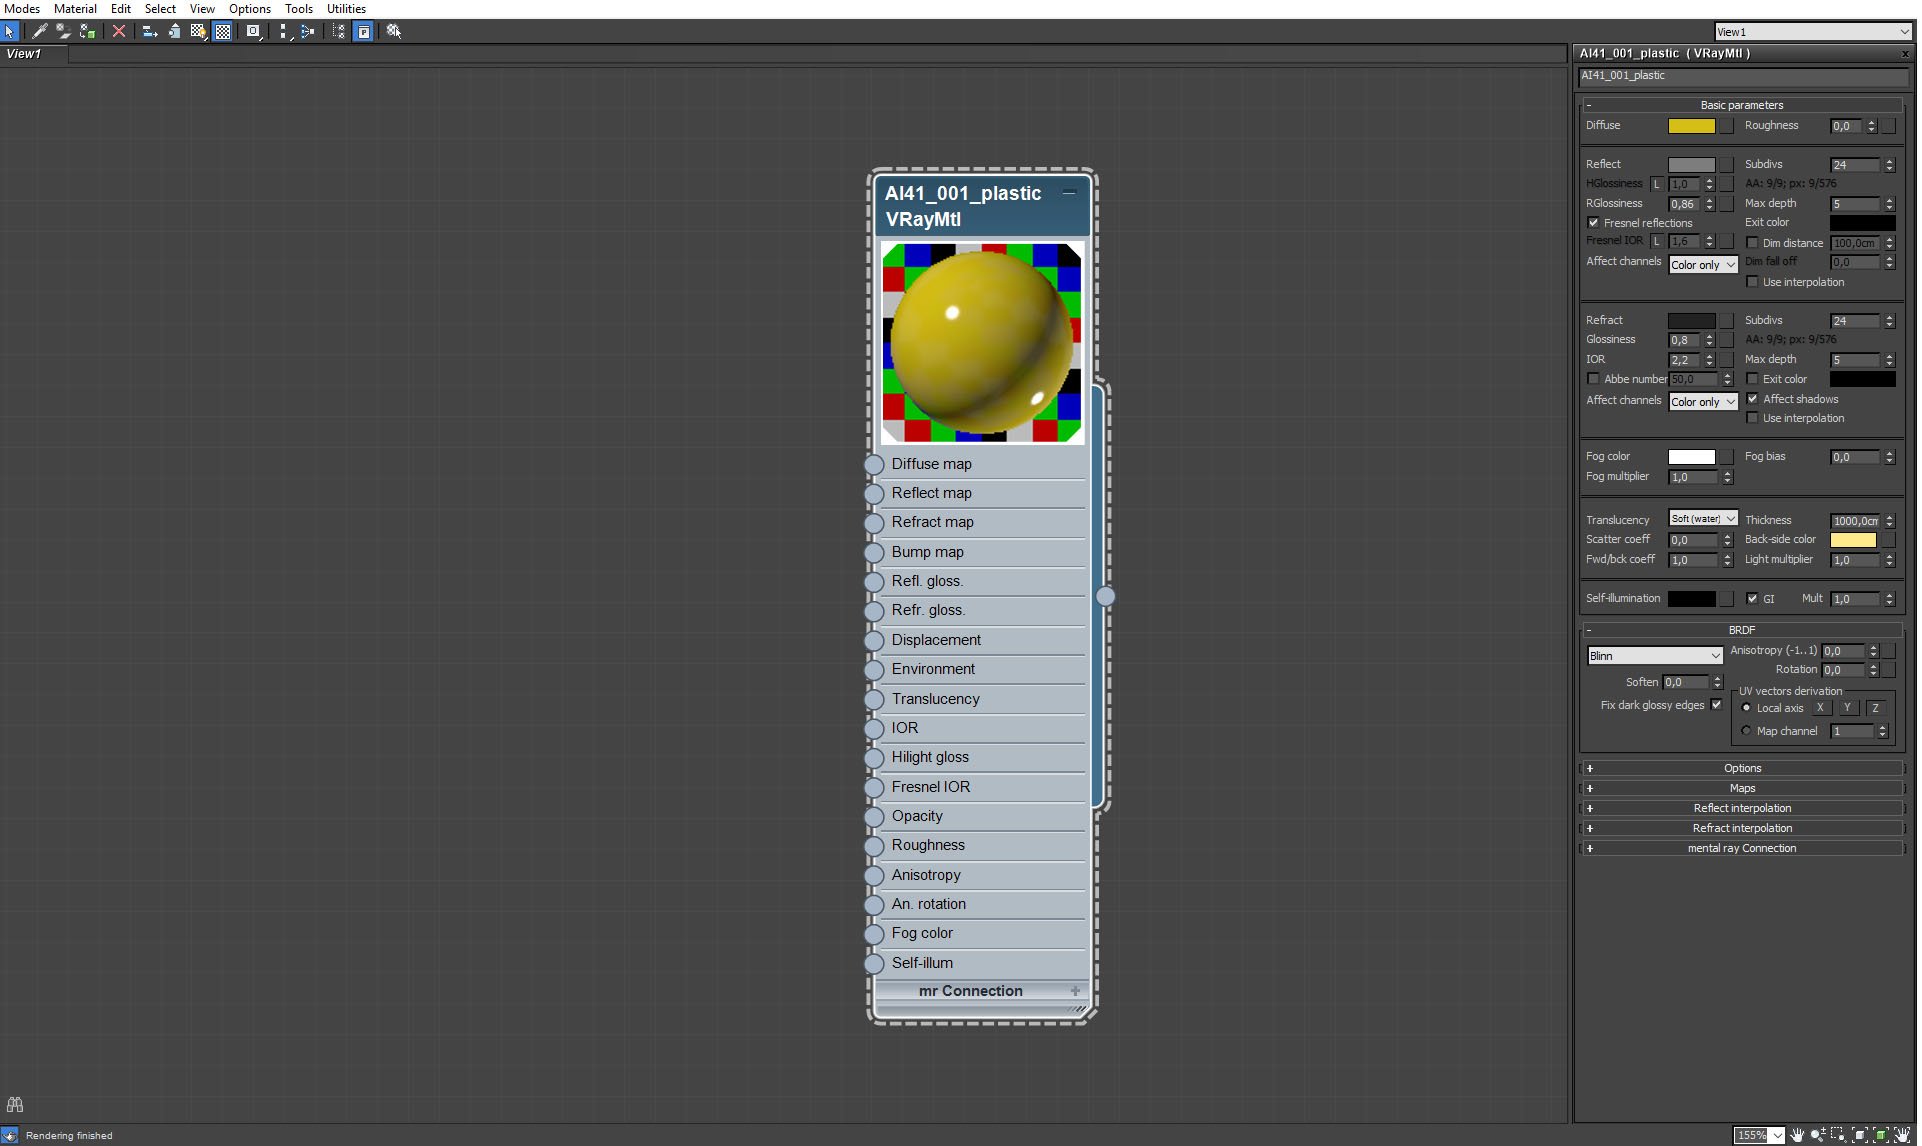Expand Reflect interpolation rollout
This screenshot has width=1922, height=1146.
(1742, 808)
